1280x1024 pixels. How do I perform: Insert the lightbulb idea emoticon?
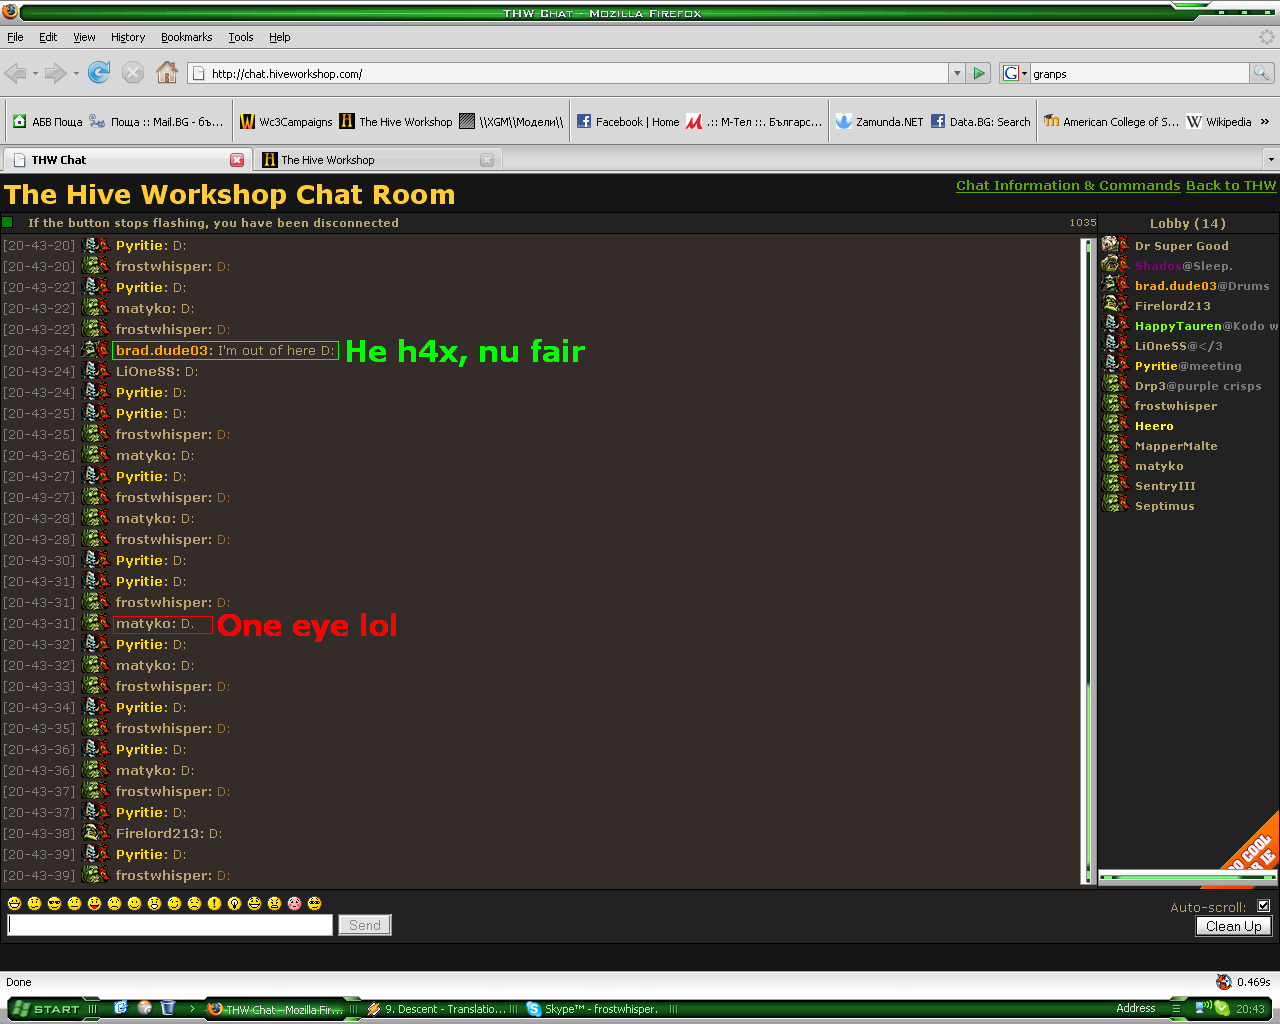click(x=234, y=903)
